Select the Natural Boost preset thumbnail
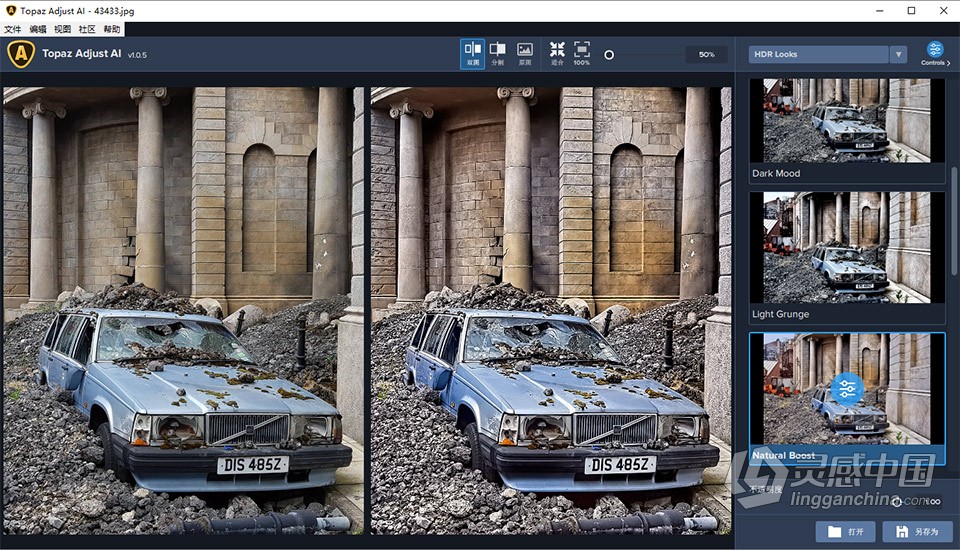 [847, 389]
